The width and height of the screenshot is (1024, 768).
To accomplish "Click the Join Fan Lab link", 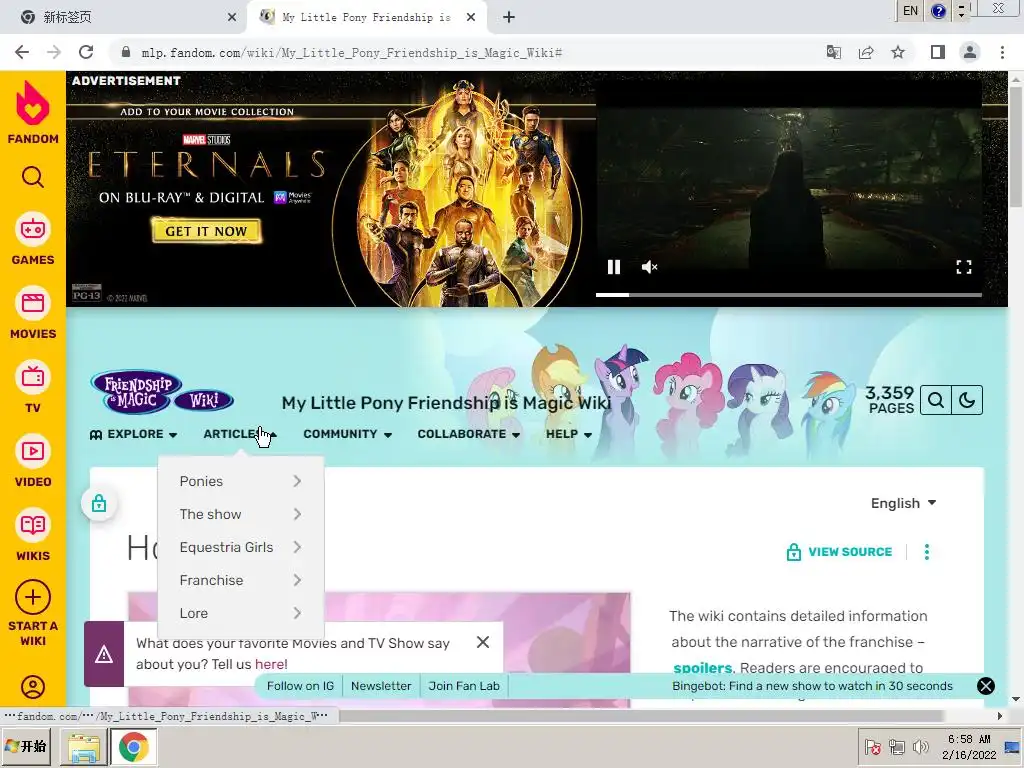I will coord(464,686).
